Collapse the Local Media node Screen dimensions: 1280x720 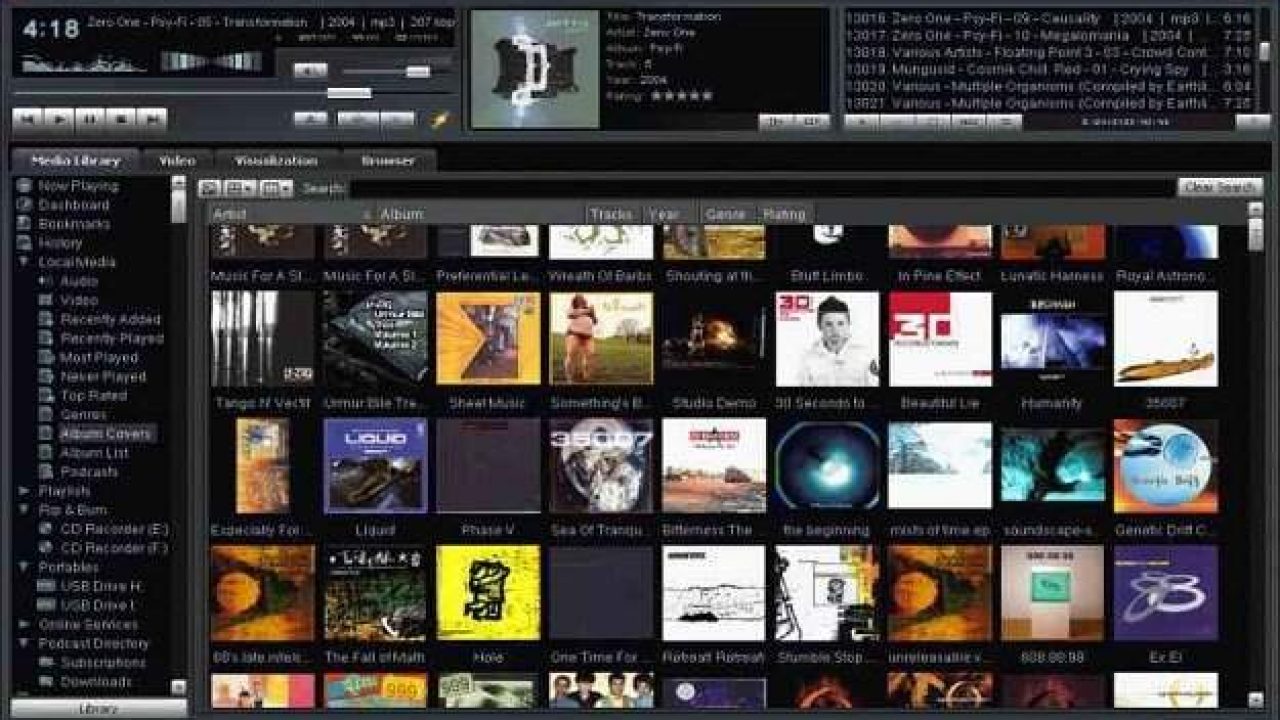click(x=23, y=262)
